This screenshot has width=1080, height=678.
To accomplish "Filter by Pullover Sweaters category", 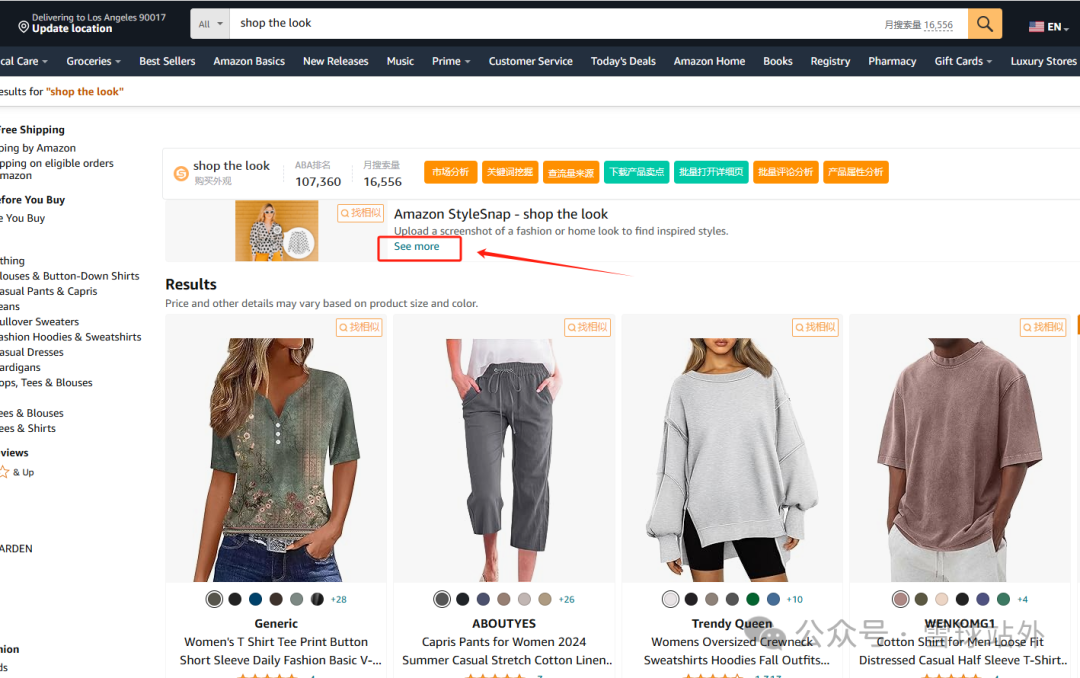I will pyautogui.click(x=39, y=322).
